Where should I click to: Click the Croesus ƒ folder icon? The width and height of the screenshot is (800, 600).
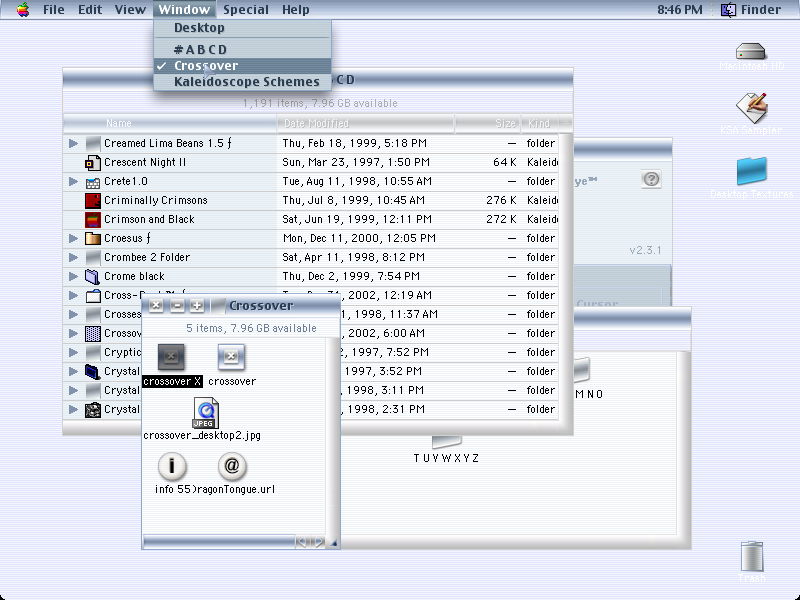point(93,238)
